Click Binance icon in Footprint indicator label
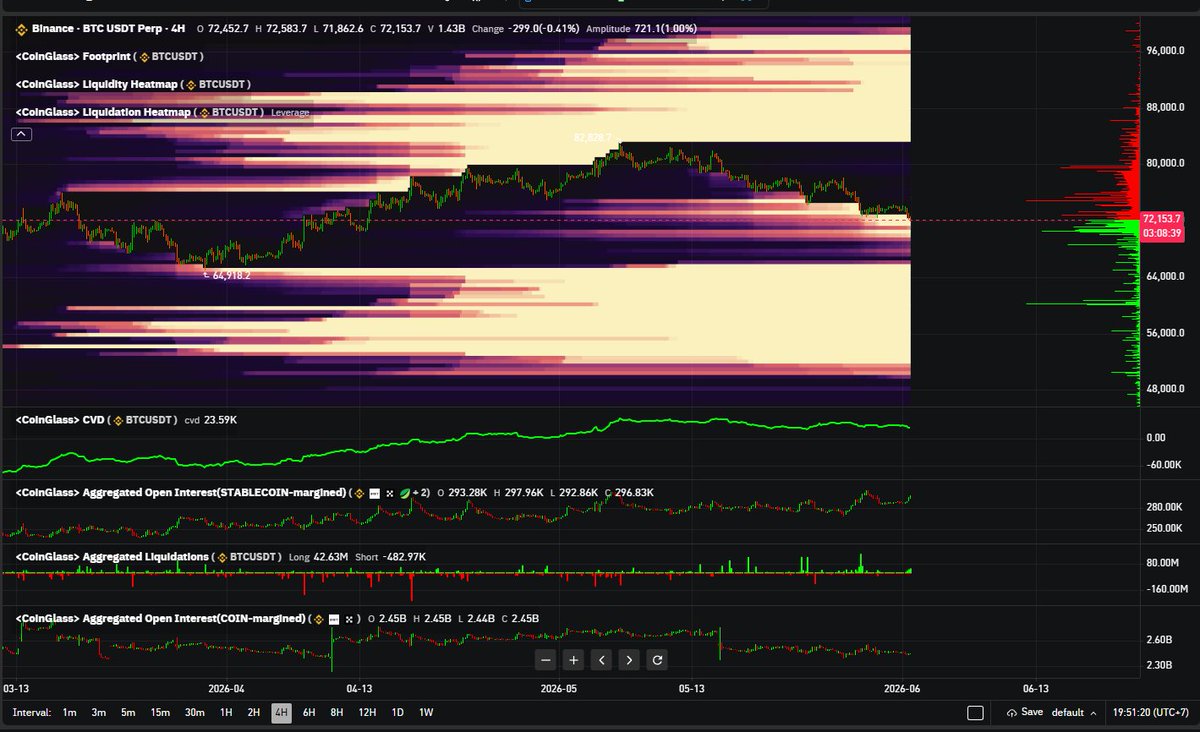This screenshot has width=1200, height=732. (144, 58)
